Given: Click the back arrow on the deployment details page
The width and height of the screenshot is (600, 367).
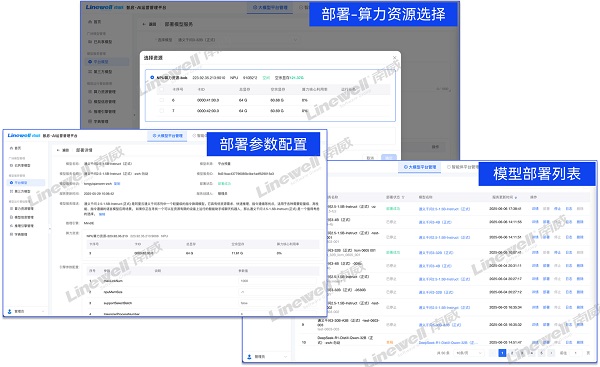Looking at the screenshot, I should (58, 150).
